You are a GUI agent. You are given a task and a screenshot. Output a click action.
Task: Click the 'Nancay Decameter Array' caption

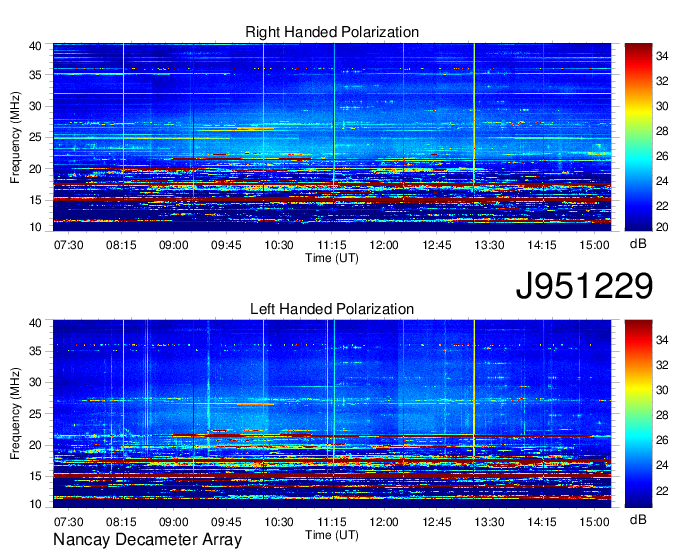(x=147, y=540)
